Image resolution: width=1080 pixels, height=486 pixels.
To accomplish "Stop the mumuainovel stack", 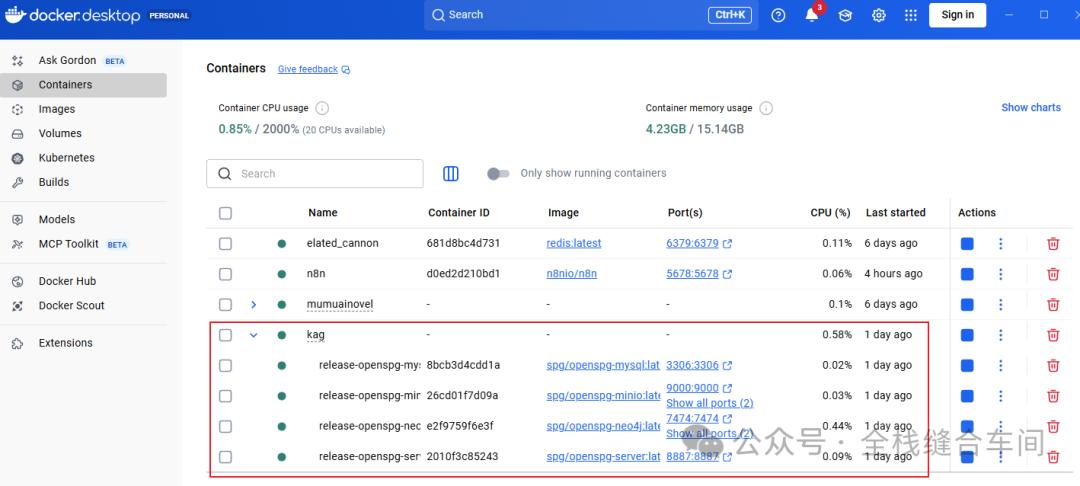I will [x=967, y=304].
